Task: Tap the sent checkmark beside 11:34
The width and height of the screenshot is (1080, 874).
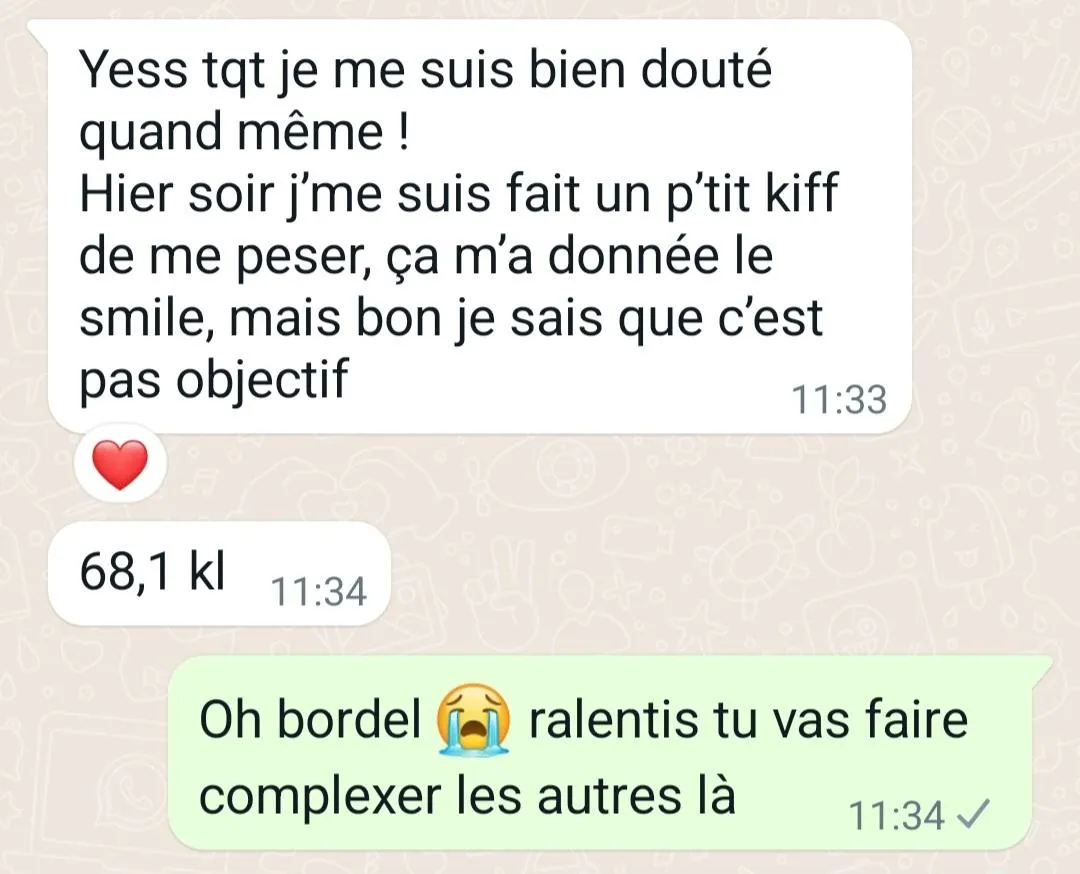Action: 973,814
